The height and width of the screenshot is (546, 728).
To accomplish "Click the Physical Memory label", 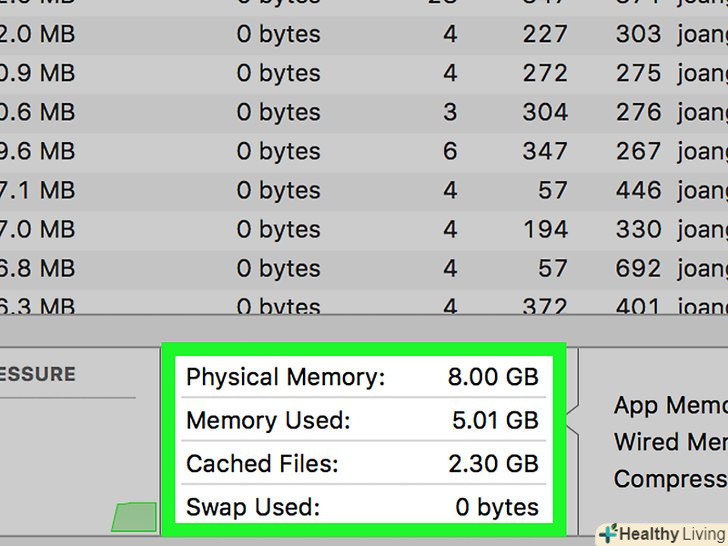I will click(285, 377).
